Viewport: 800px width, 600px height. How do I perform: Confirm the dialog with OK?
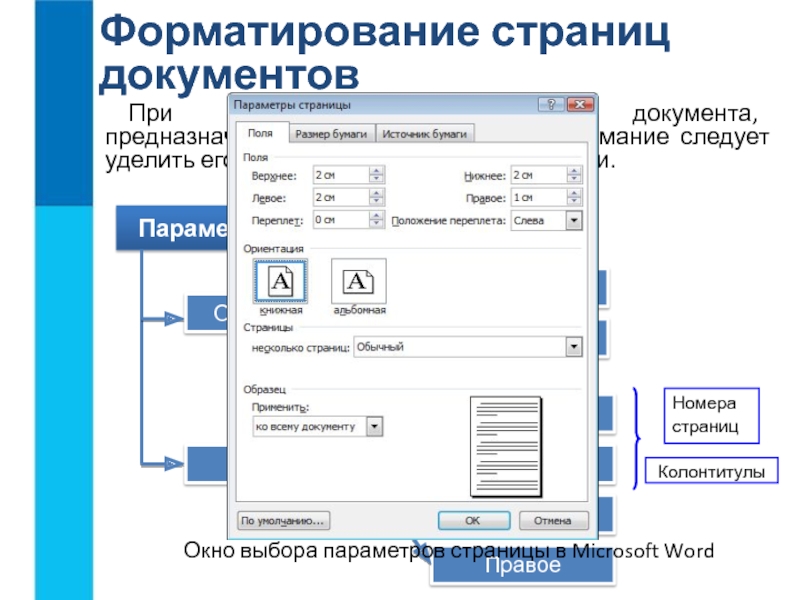tap(473, 521)
